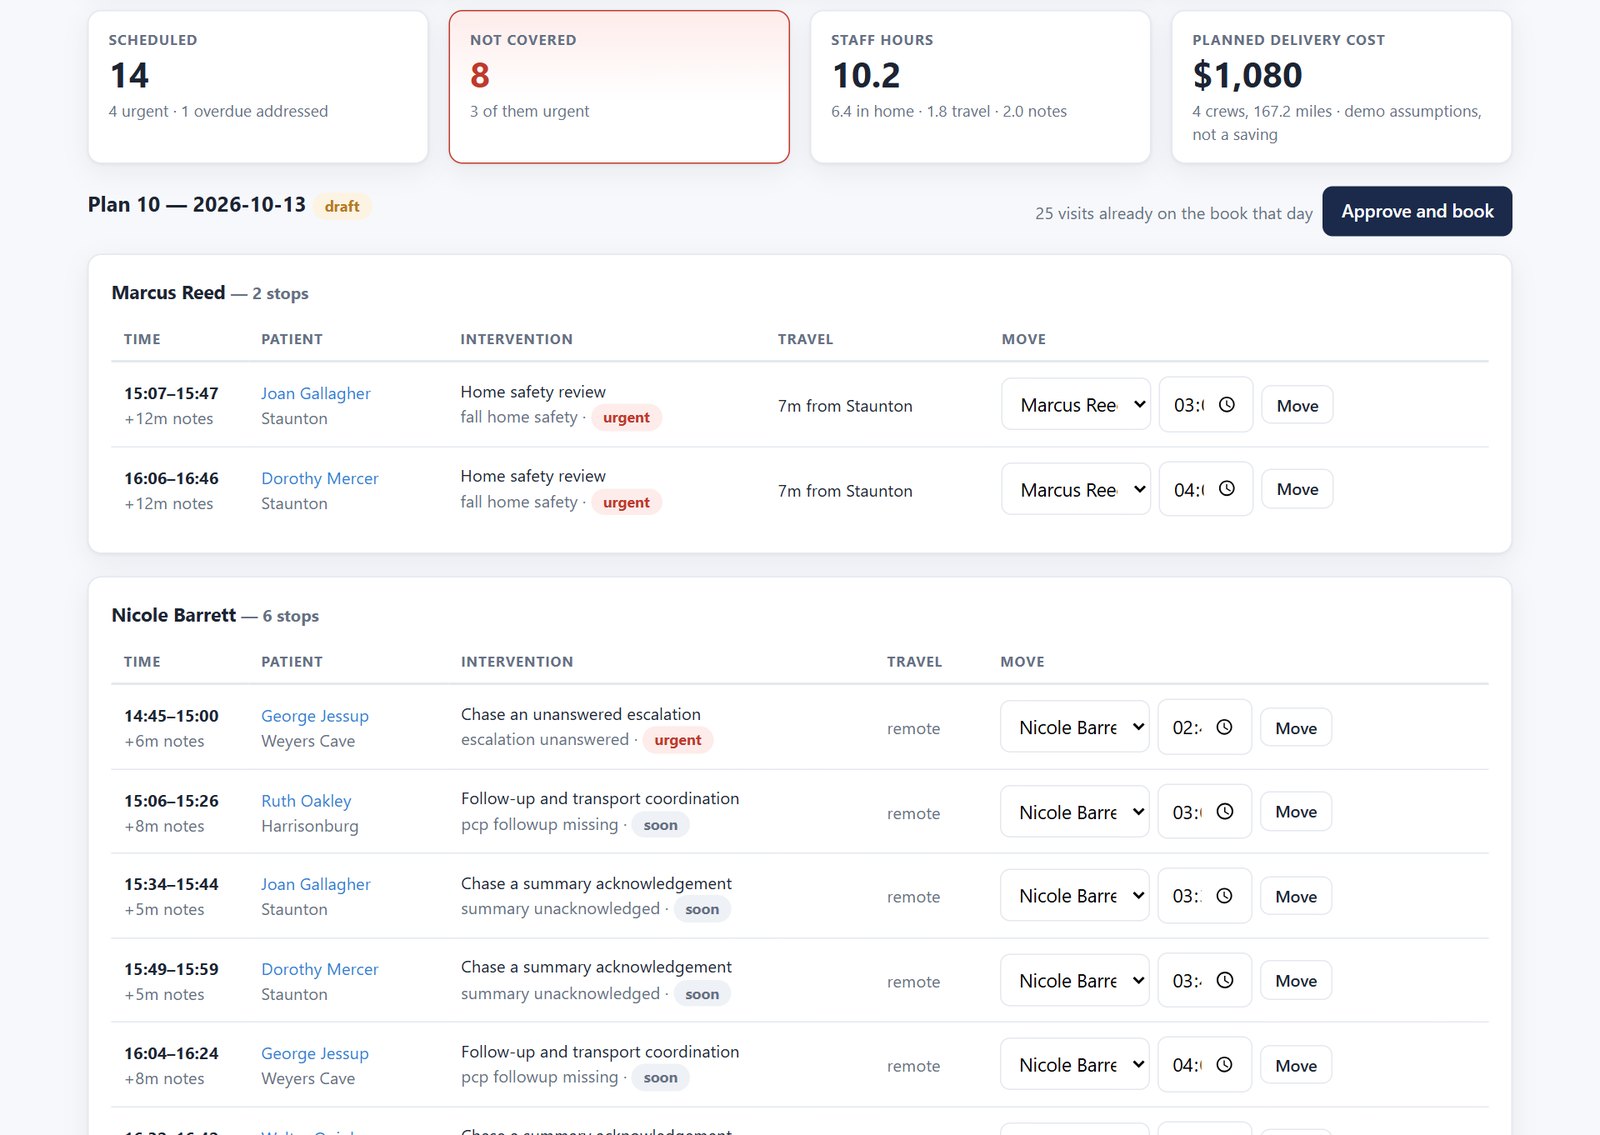
Task: Open clock icon for Dorothy Mercer 15:49 visit
Action: coord(1224,981)
